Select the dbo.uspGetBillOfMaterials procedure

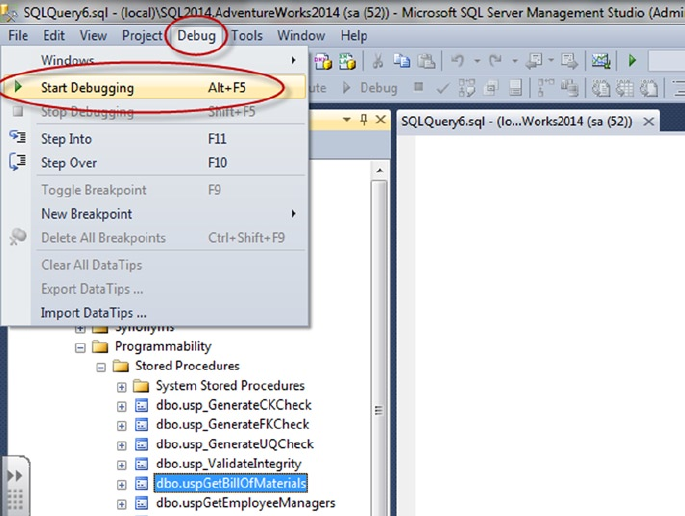pos(231,484)
